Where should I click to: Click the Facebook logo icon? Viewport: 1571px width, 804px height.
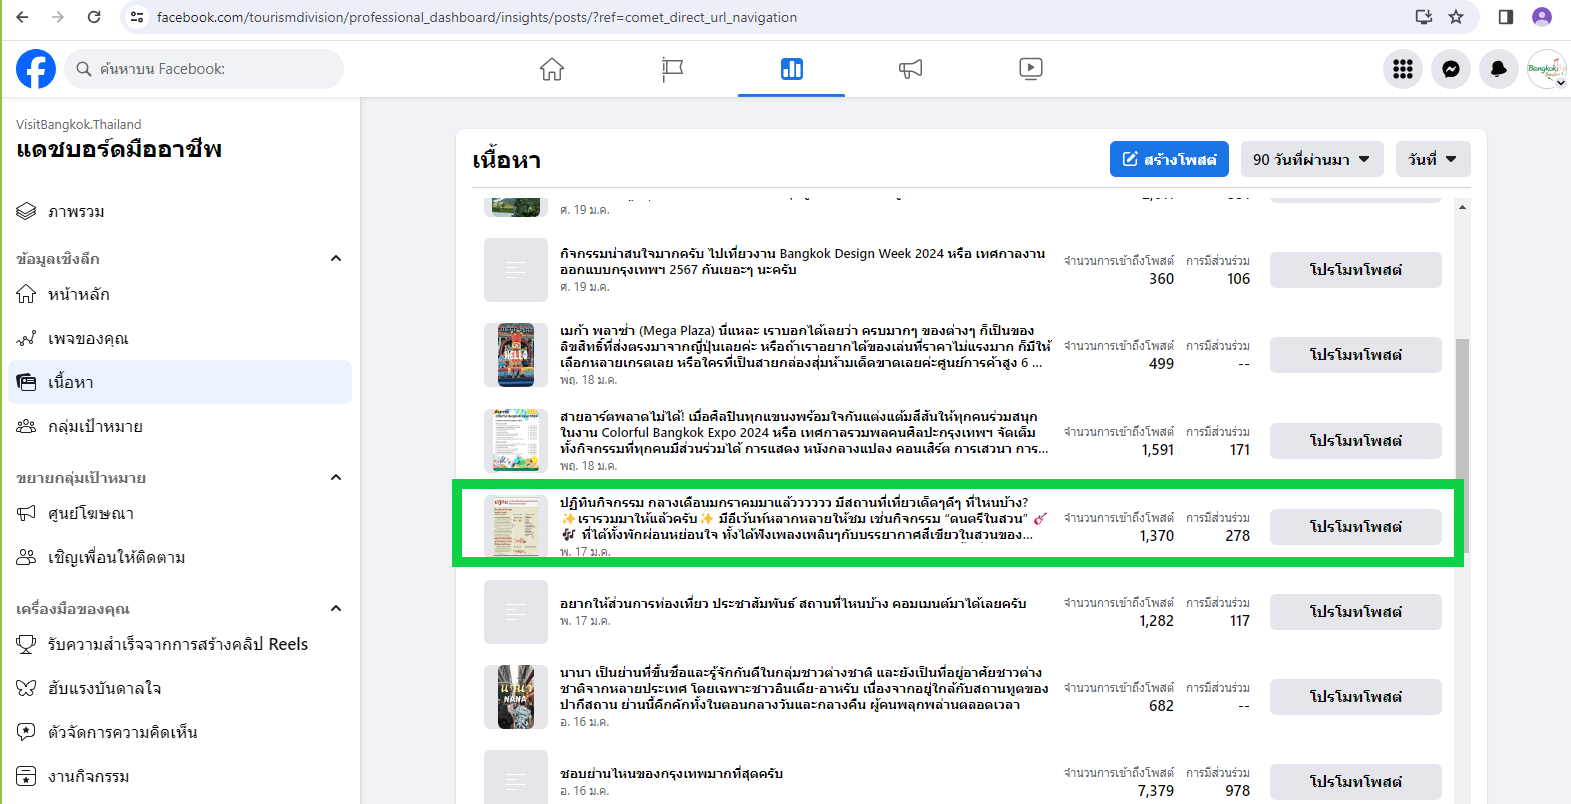click(36, 69)
